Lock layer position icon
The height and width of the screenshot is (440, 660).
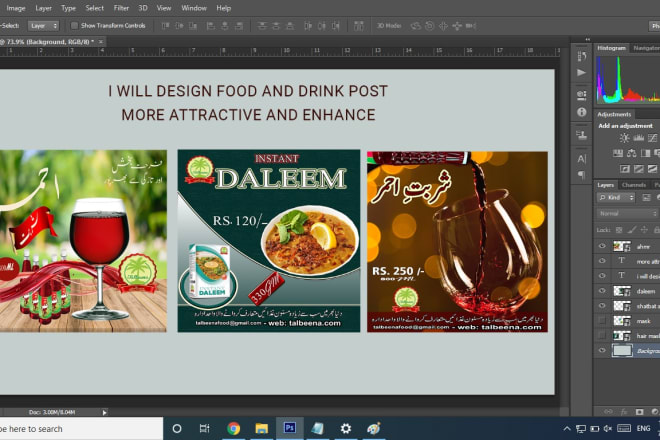(x=644, y=230)
